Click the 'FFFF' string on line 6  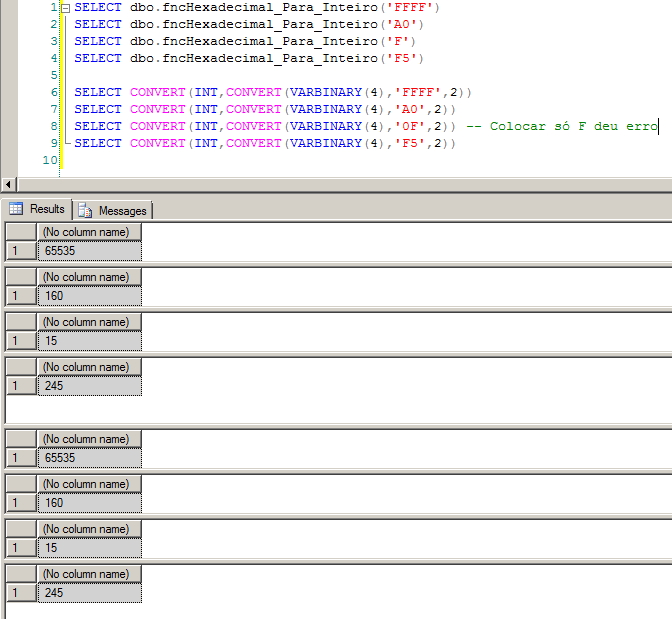[x=421, y=92]
